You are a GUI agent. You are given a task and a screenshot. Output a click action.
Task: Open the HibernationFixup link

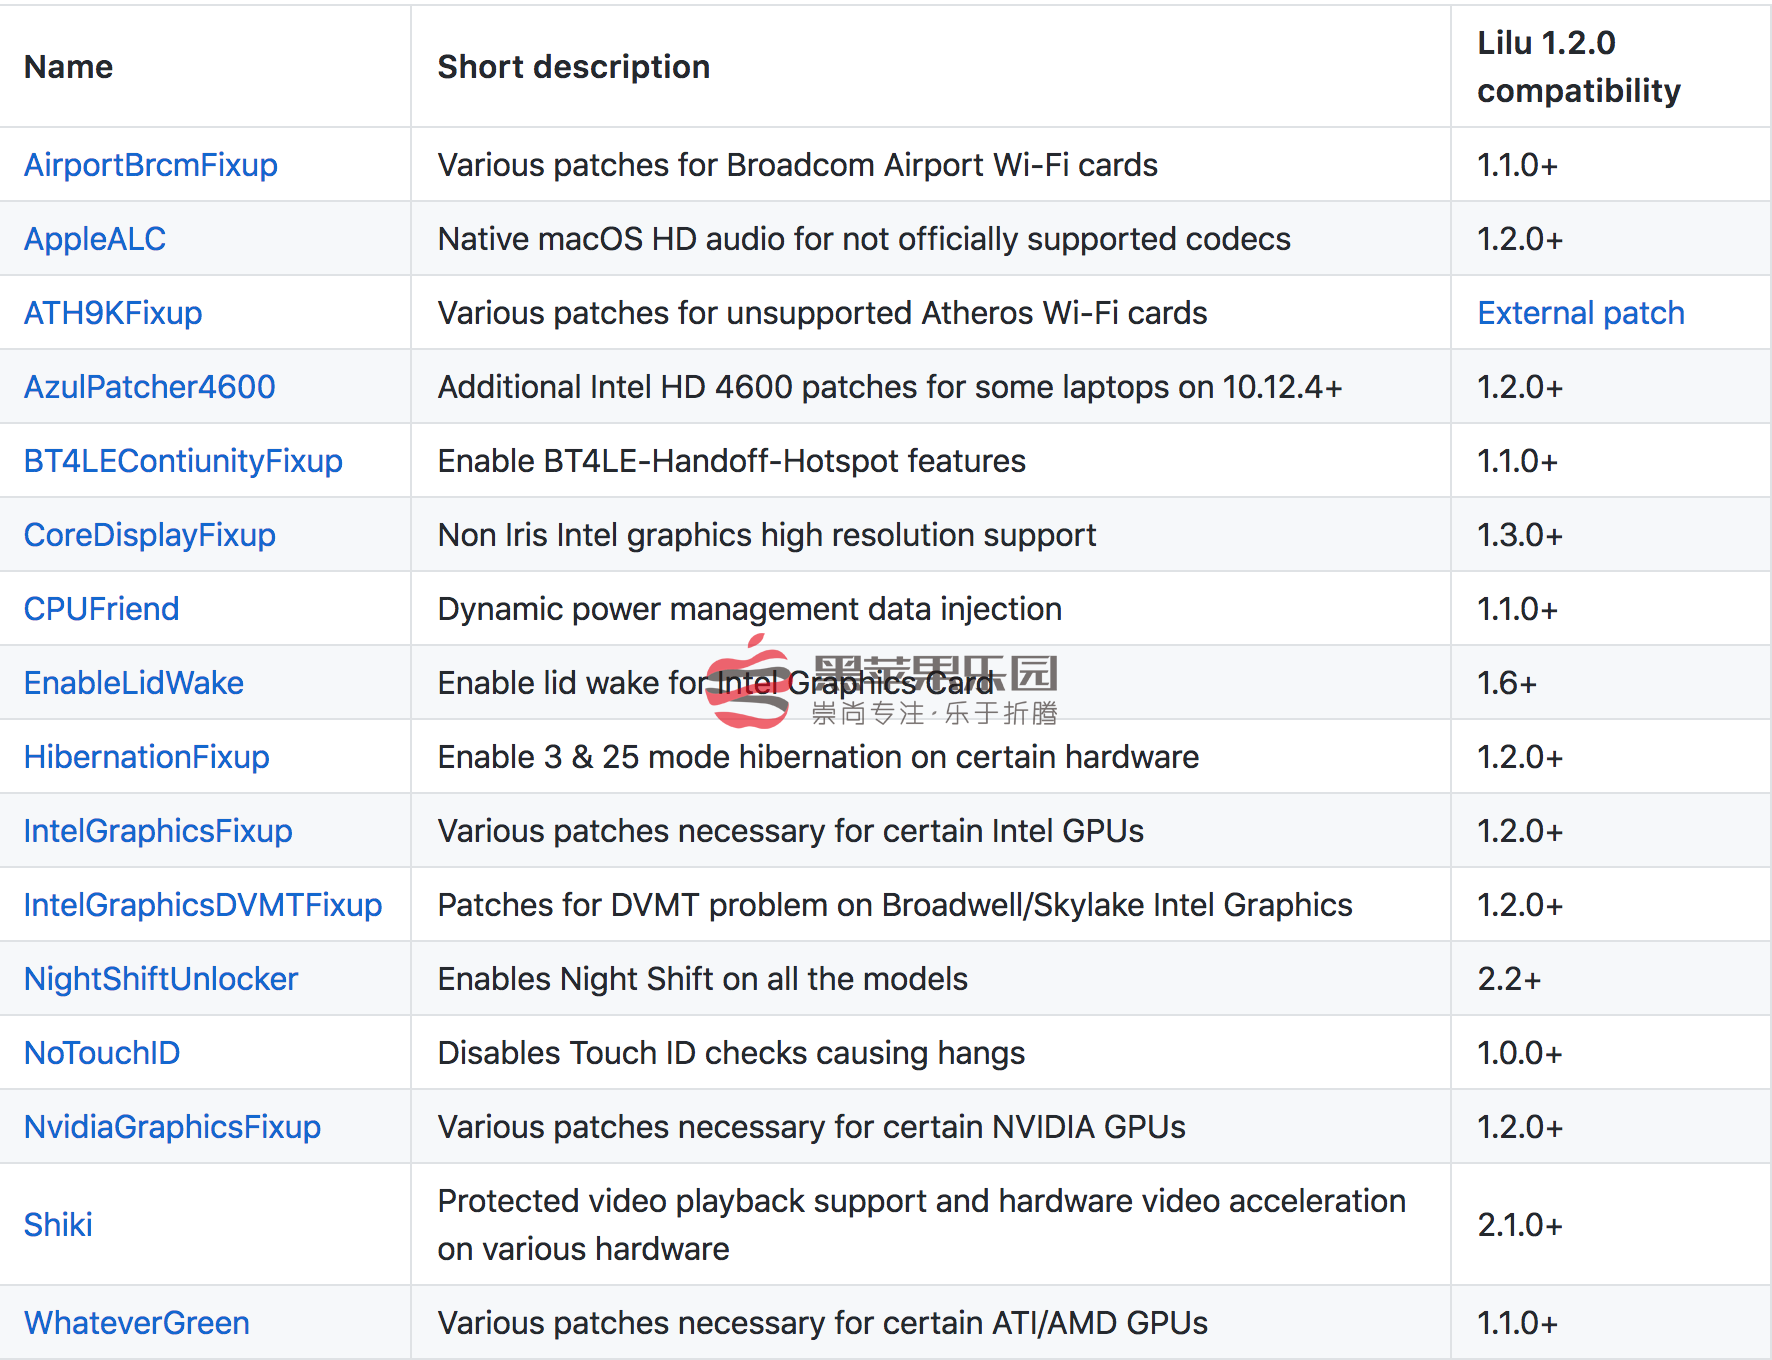pos(147,757)
